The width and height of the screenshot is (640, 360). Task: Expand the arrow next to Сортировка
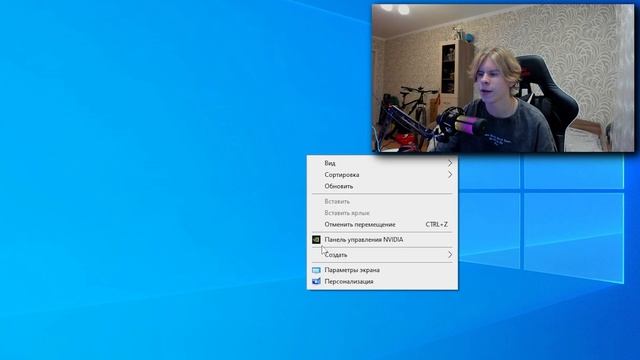(x=450, y=175)
